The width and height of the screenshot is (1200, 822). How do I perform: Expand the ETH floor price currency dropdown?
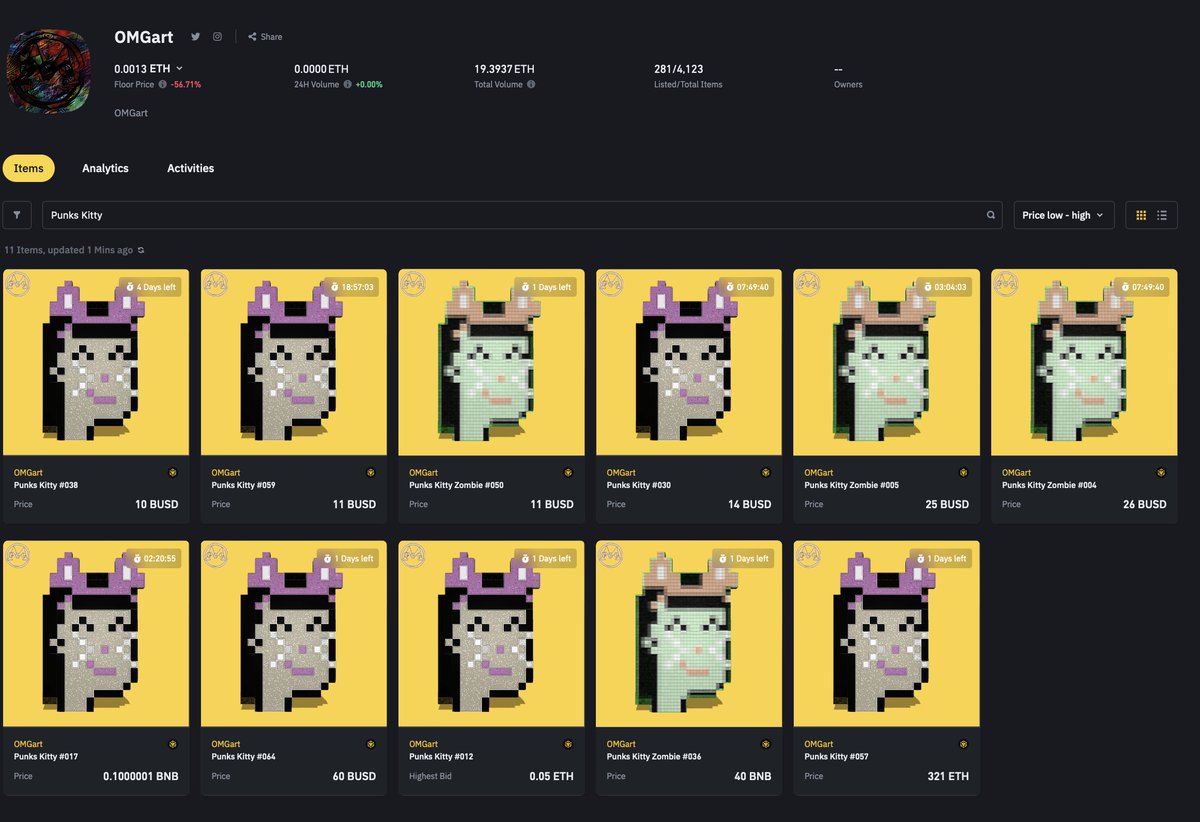[x=180, y=68]
